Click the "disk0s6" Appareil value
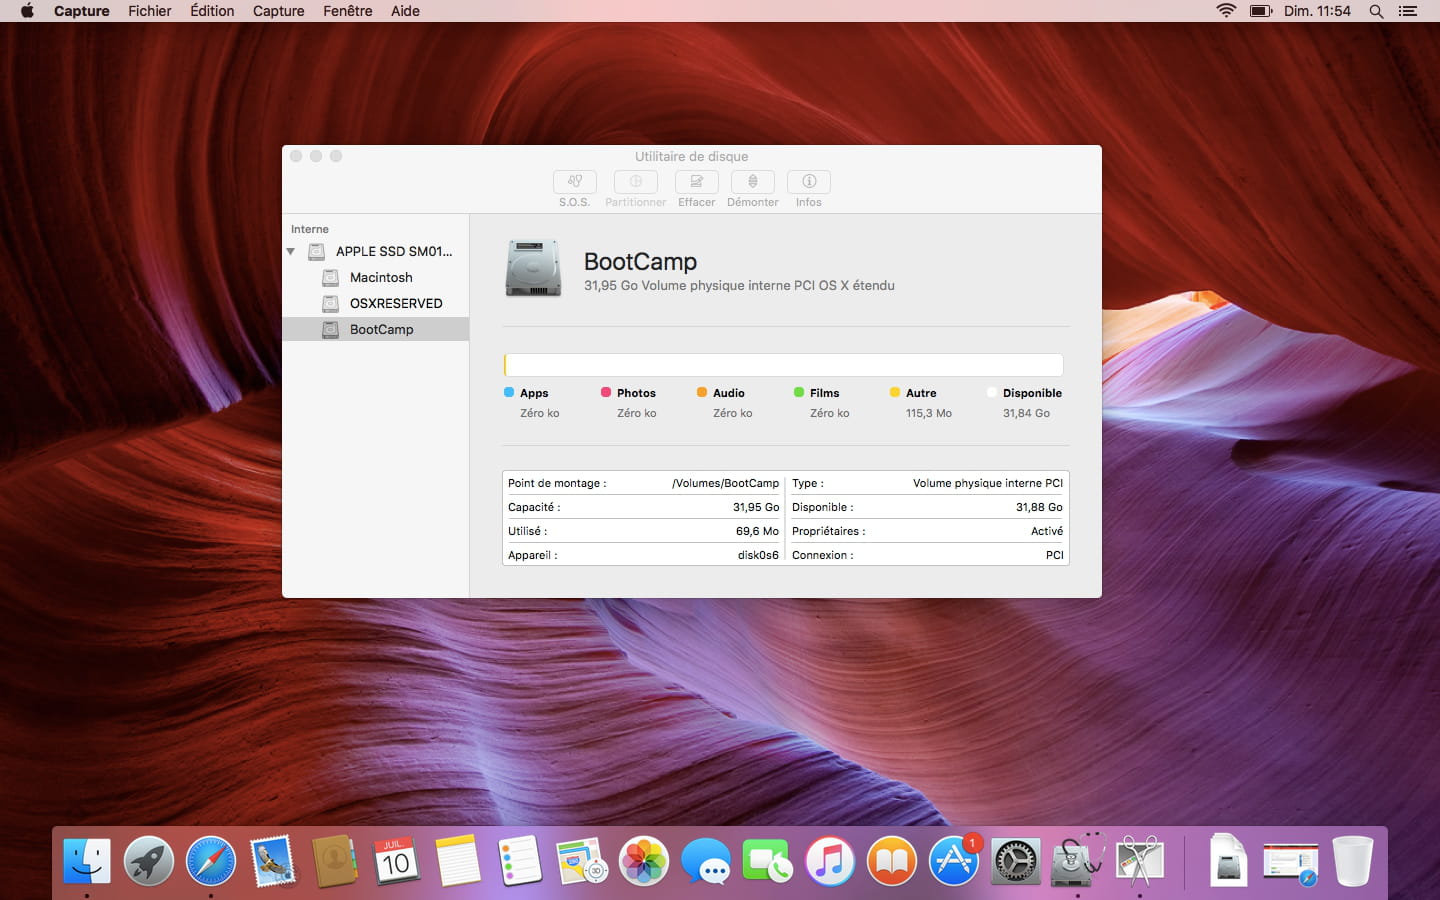1440x900 pixels. pyautogui.click(x=758, y=555)
